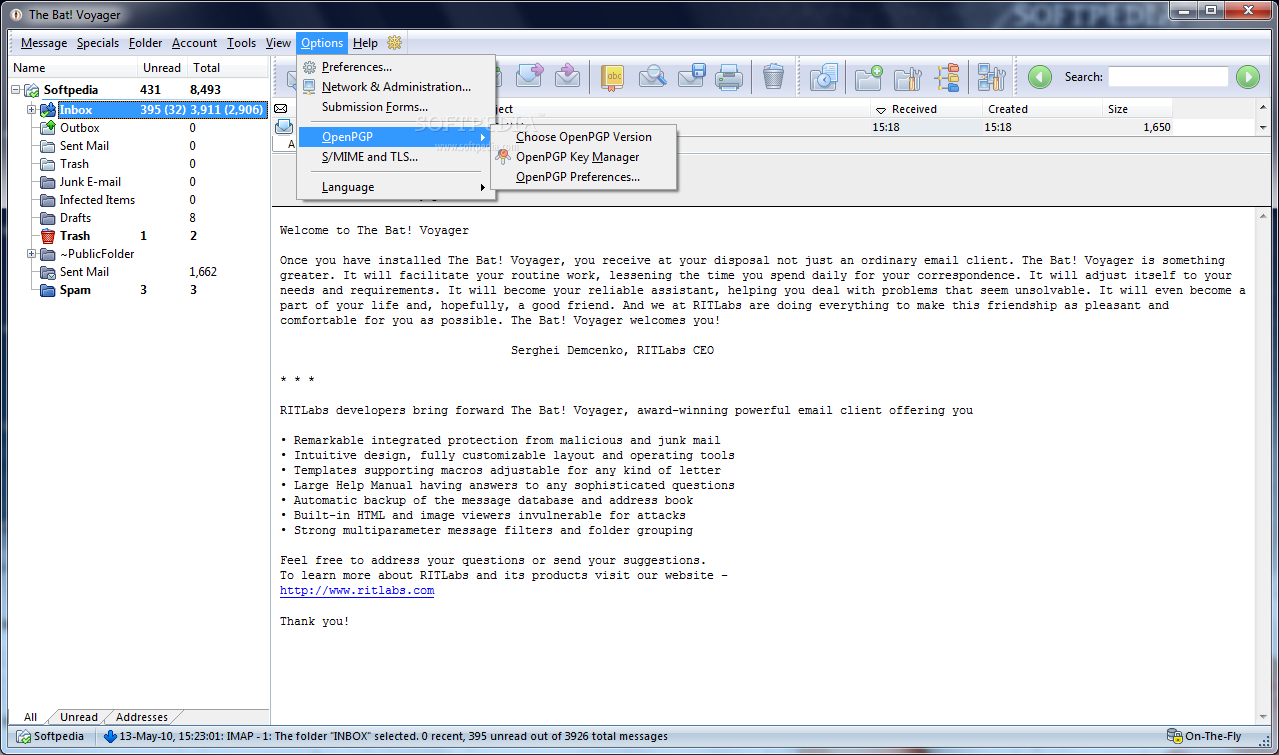Click the Redirect message toolbar icon
The width and height of the screenshot is (1279, 755).
coord(568,76)
